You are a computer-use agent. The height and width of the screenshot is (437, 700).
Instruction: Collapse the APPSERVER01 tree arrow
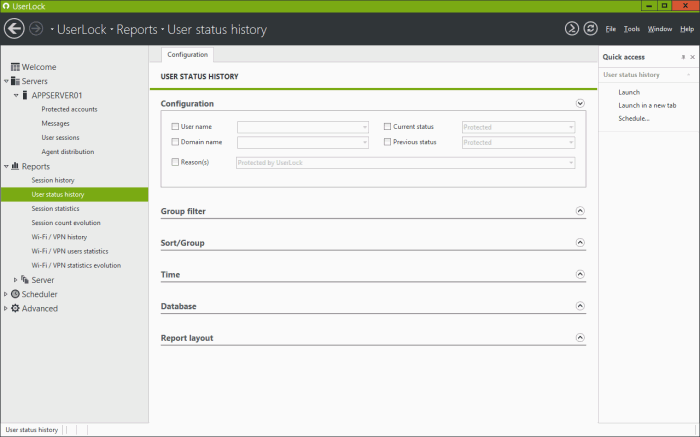(16, 96)
